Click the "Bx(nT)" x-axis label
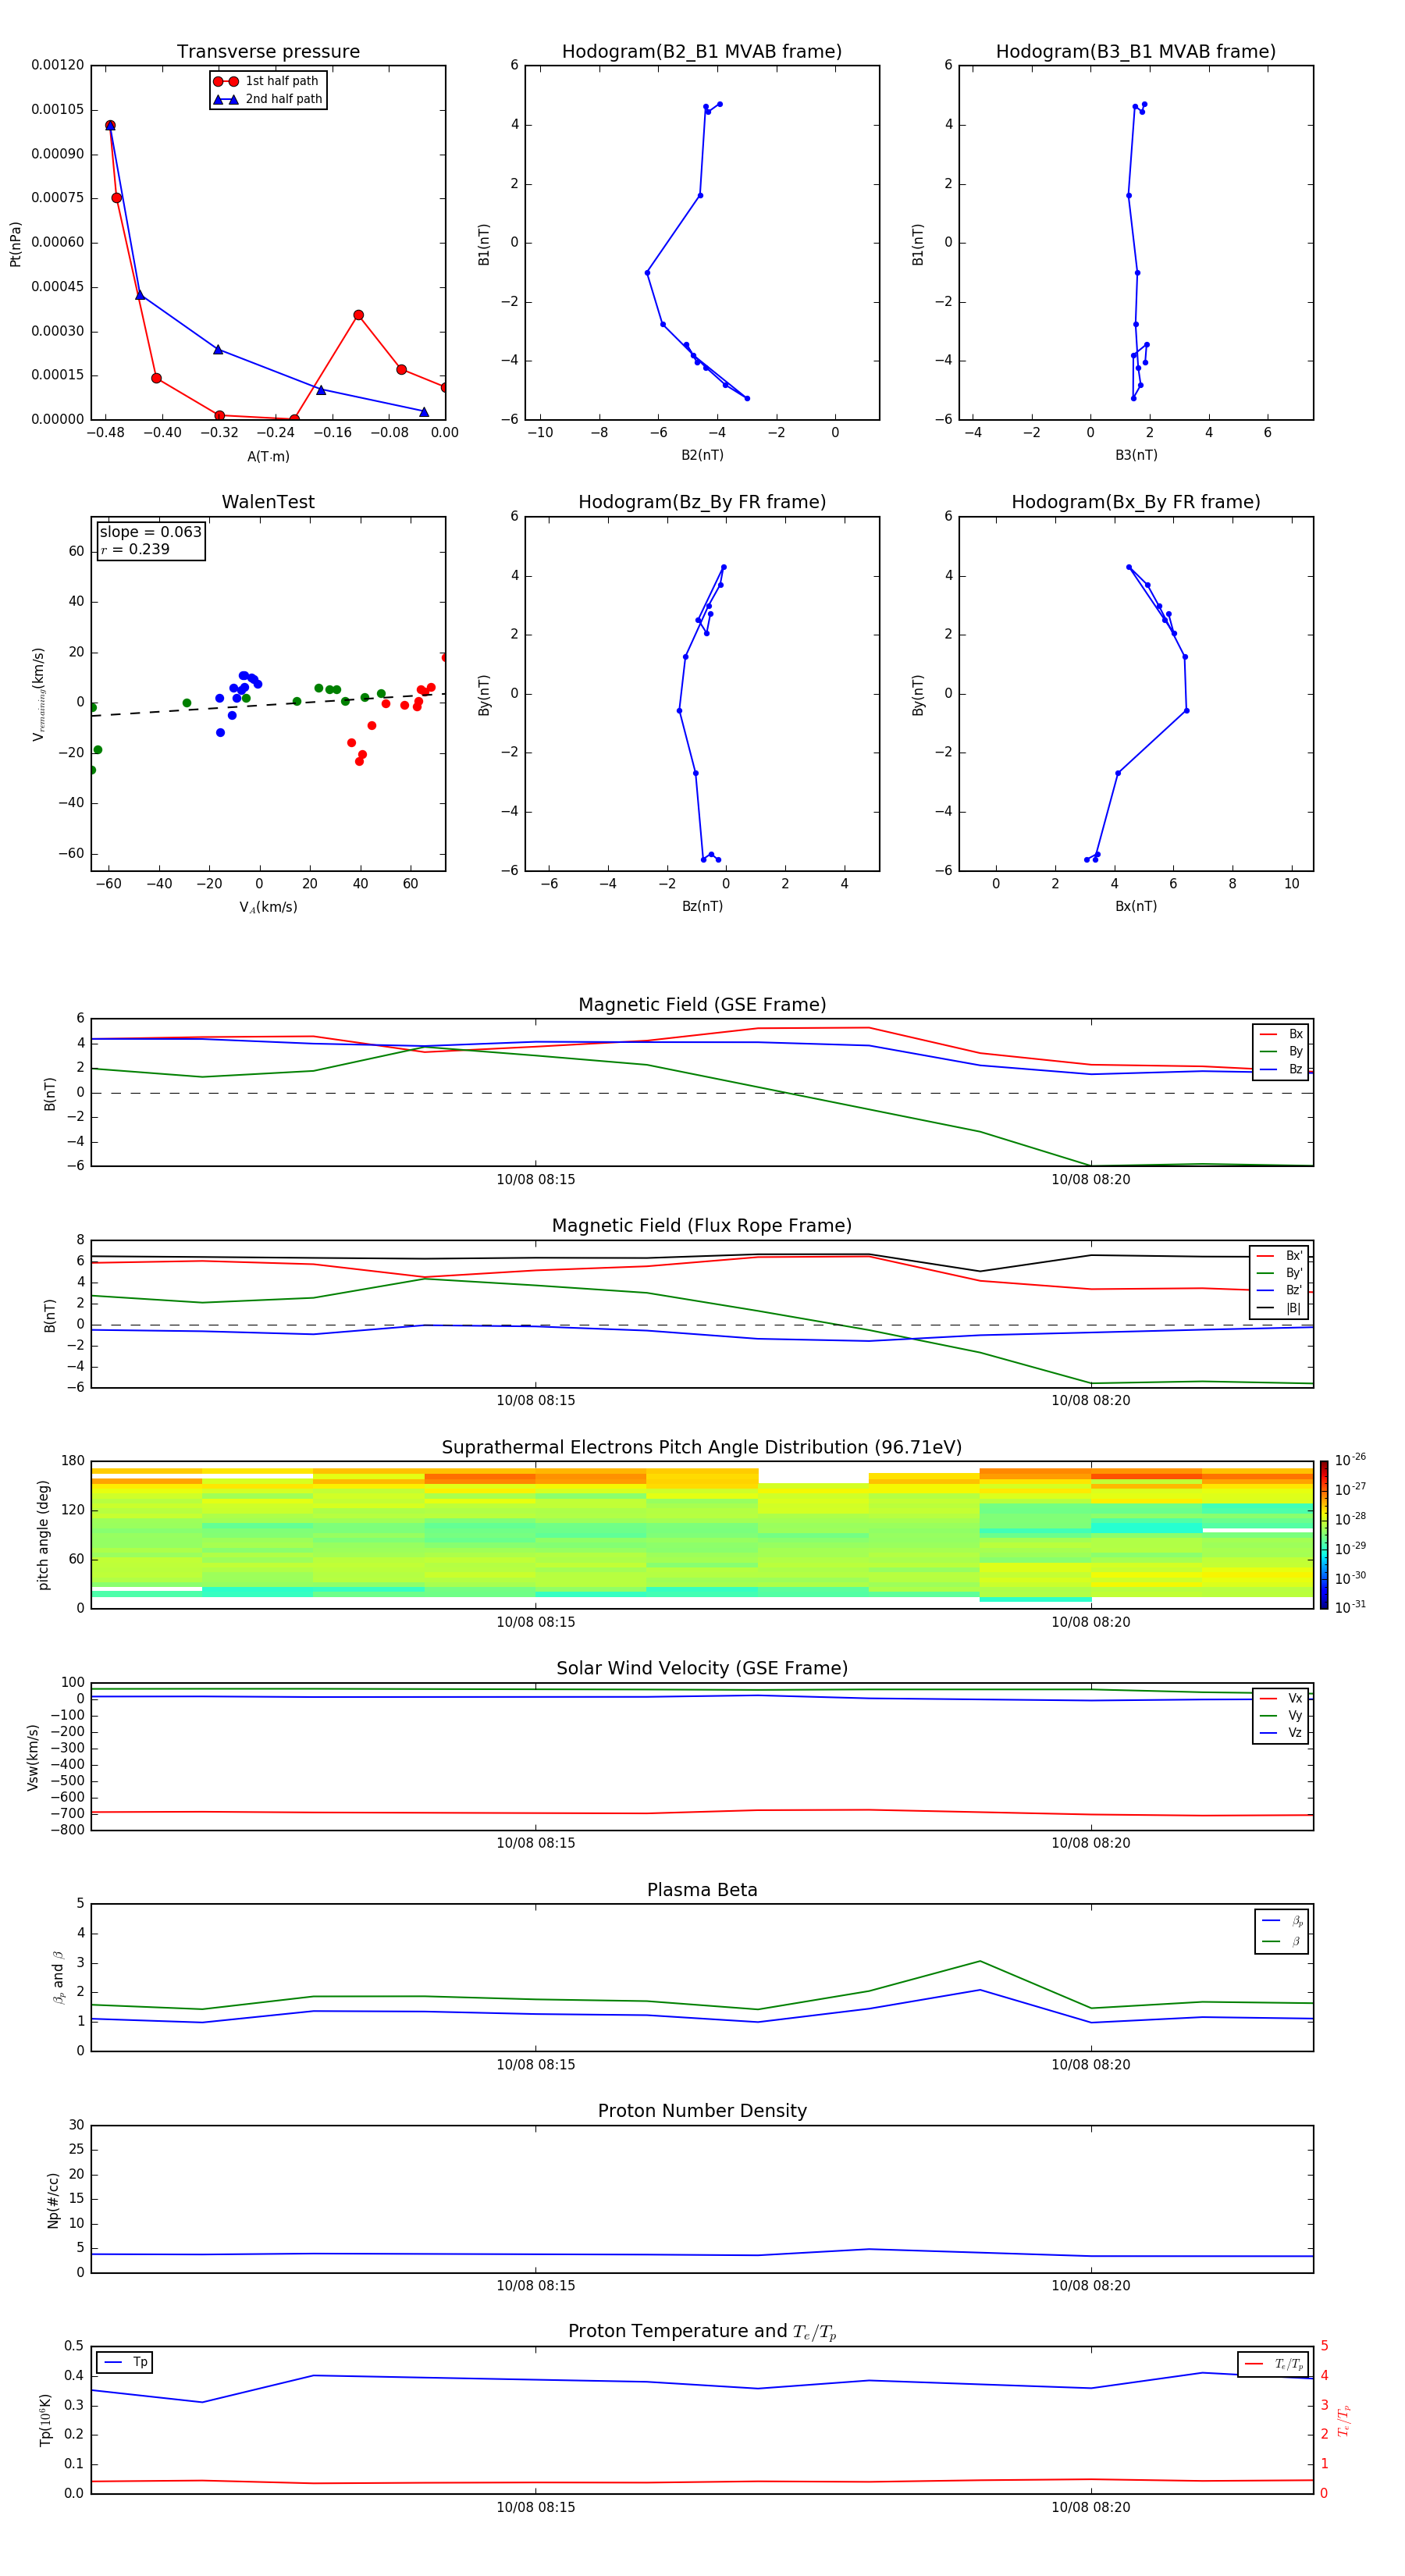The image size is (1405, 2576). point(1136,906)
